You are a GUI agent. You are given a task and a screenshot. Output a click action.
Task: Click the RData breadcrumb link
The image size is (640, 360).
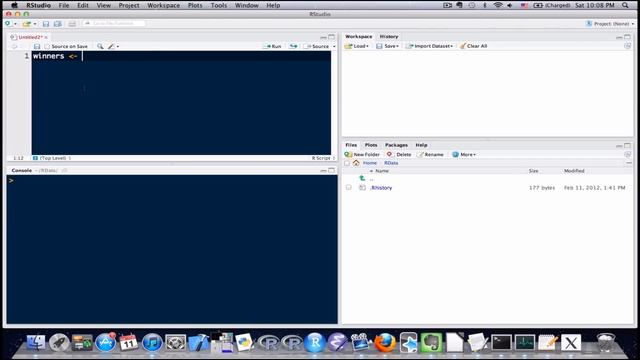coord(391,163)
